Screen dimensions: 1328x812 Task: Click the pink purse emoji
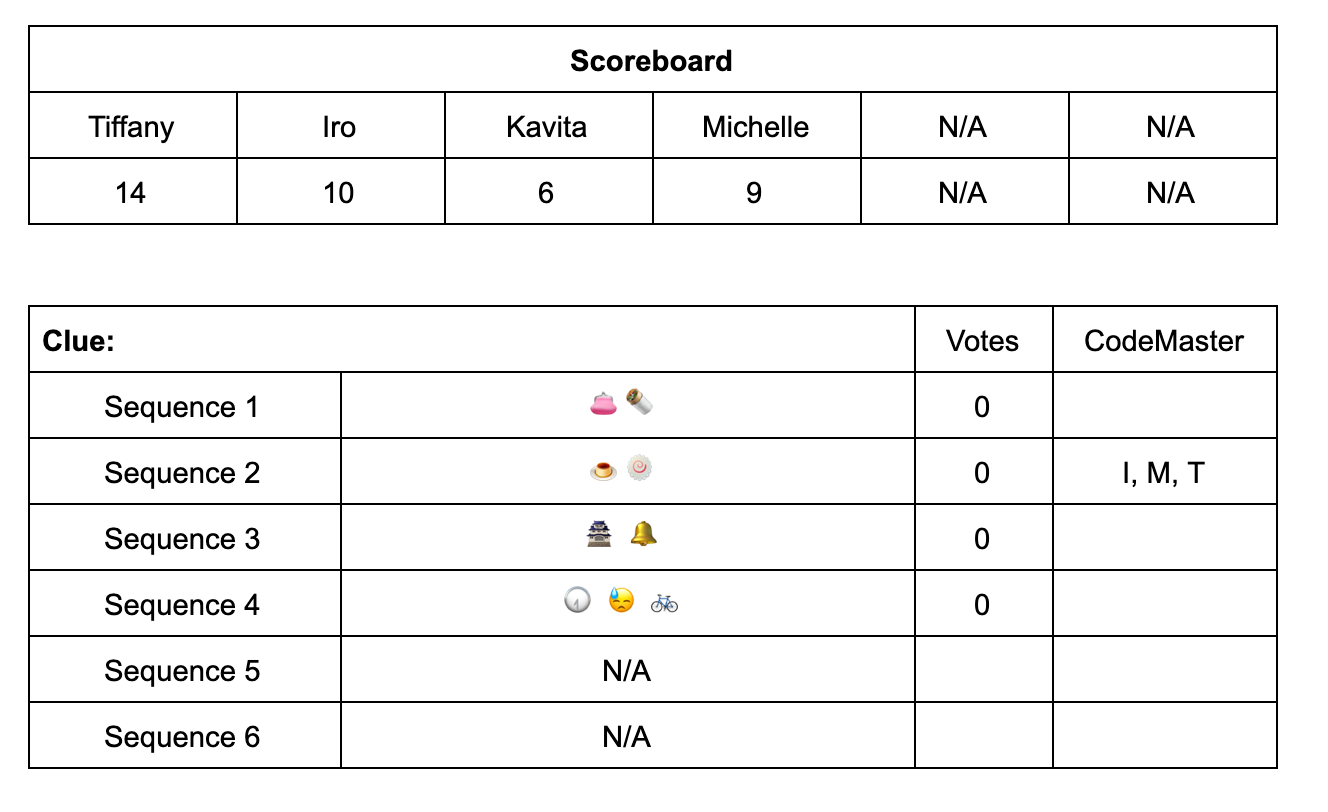(603, 404)
